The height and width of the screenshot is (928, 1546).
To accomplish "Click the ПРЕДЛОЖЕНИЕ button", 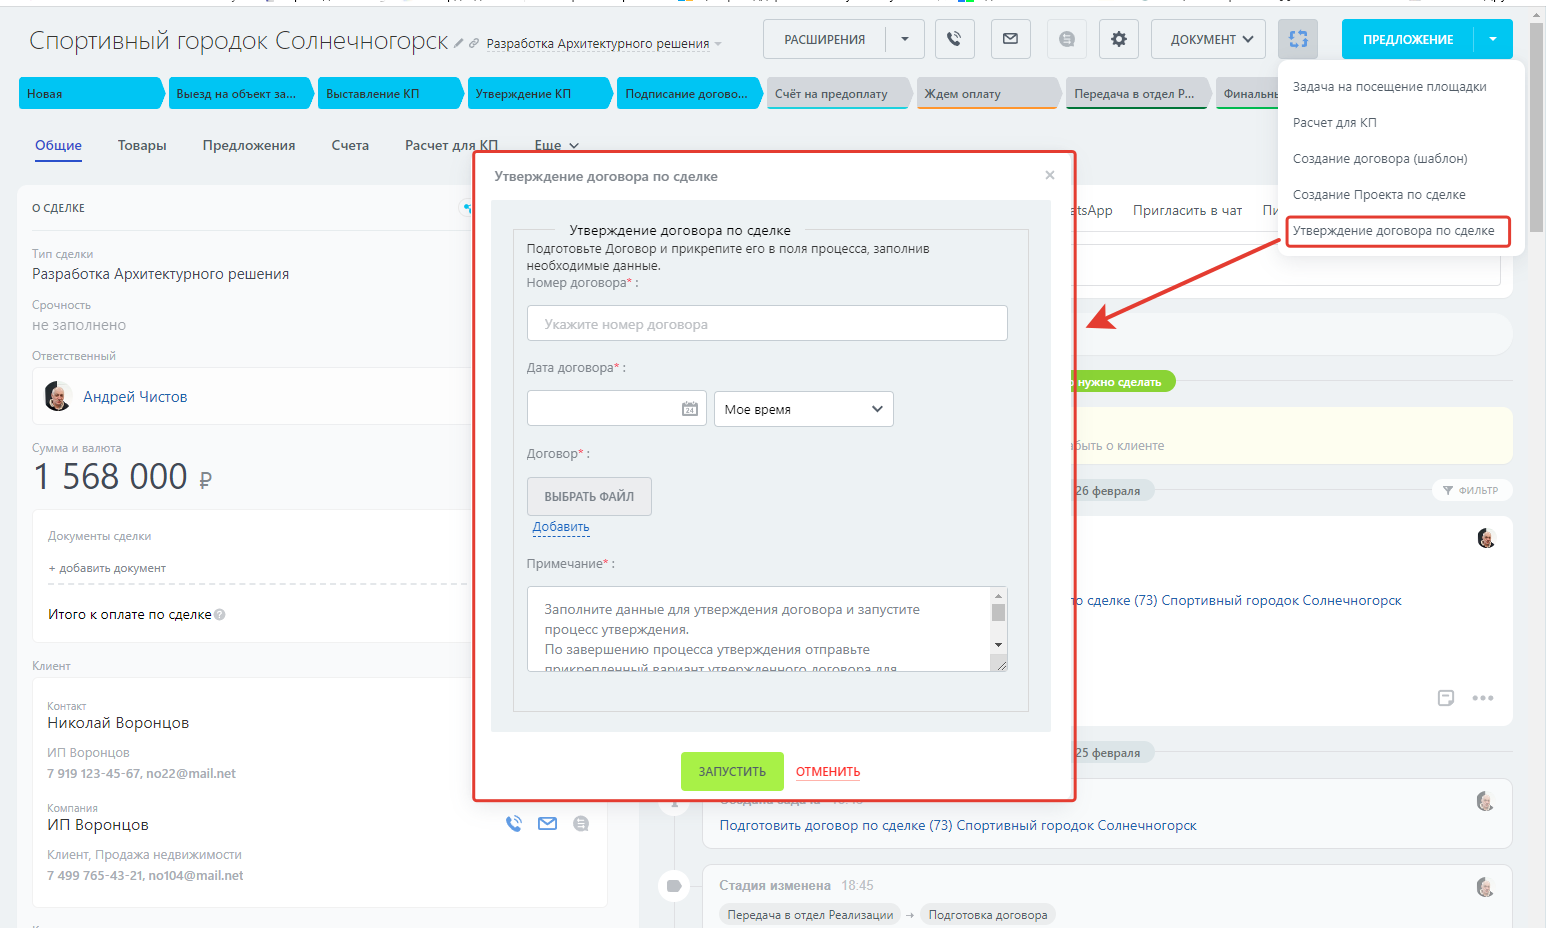I will 1408,39.
